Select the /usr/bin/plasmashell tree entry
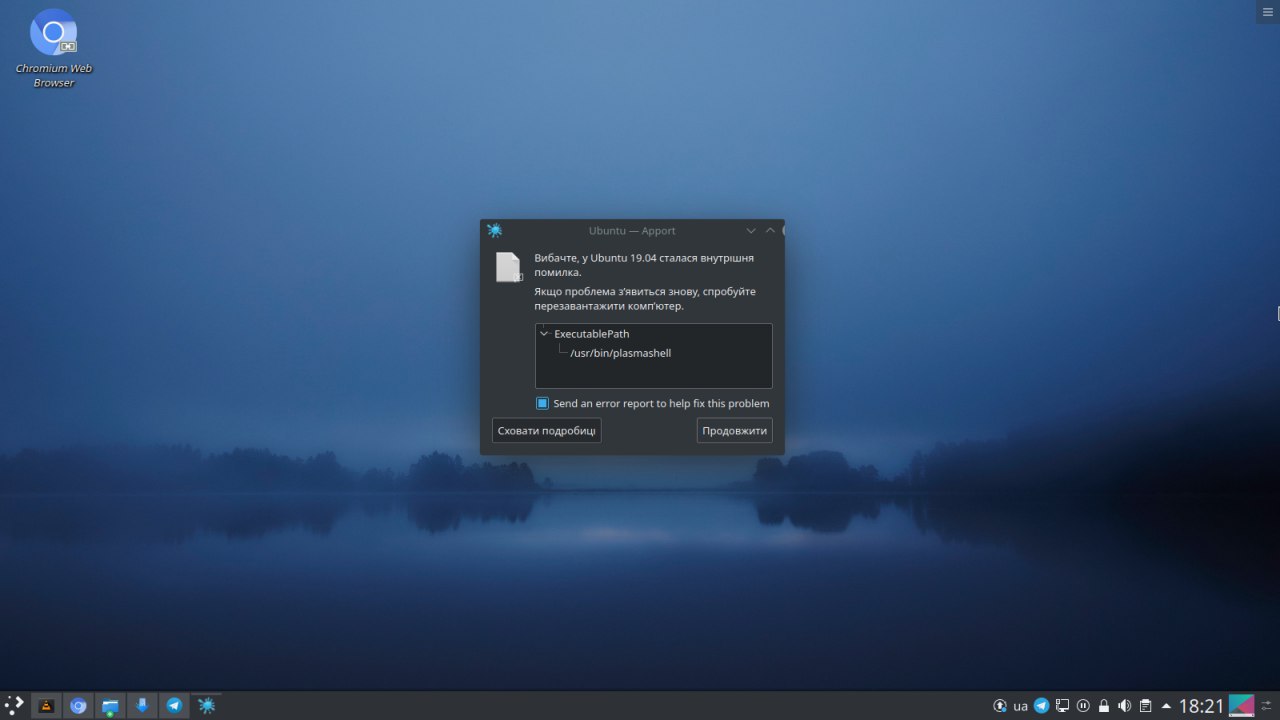 (620, 353)
